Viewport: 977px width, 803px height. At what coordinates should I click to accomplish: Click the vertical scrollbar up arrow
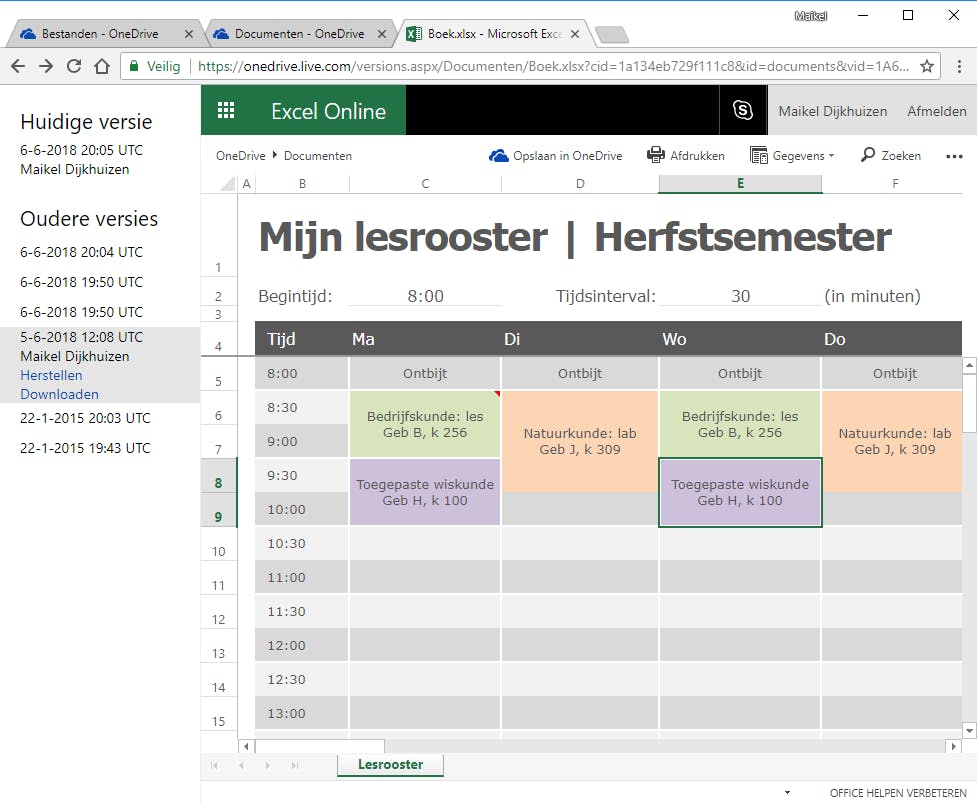click(x=969, y=366)
